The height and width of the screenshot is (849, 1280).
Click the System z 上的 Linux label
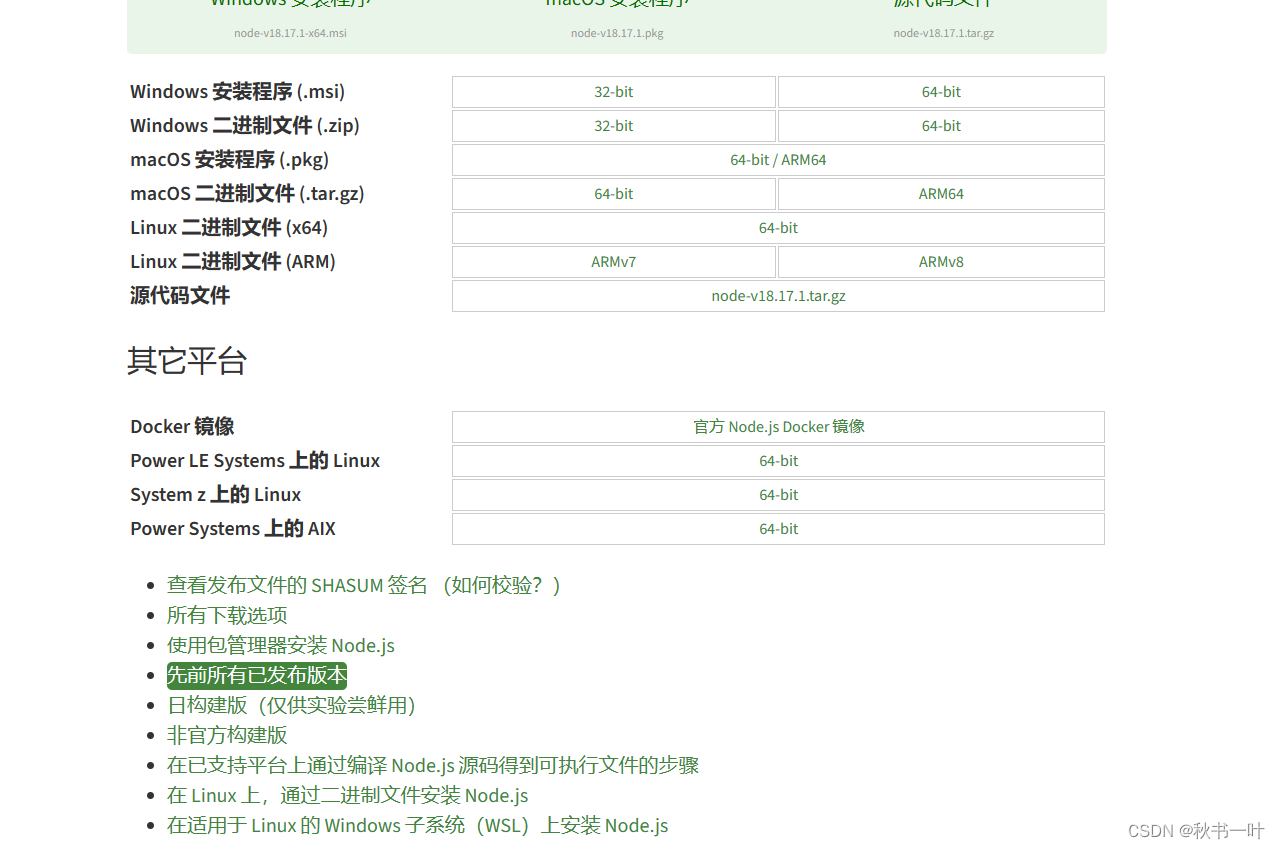[x=216, y=495]
